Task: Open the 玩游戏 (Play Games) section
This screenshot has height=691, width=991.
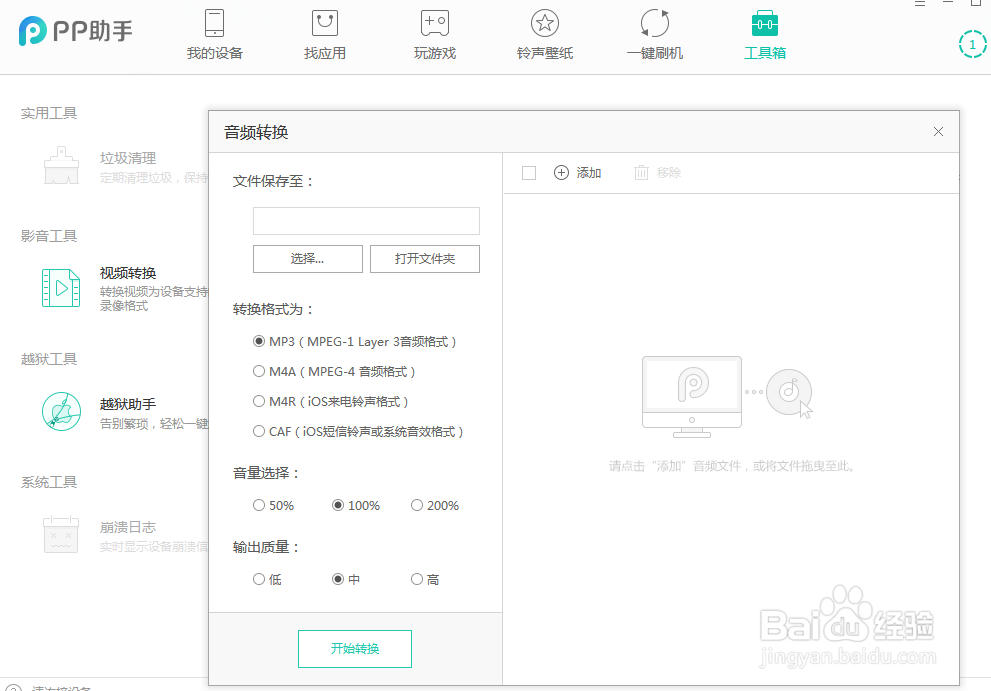Action: click(x=434, y=35)
